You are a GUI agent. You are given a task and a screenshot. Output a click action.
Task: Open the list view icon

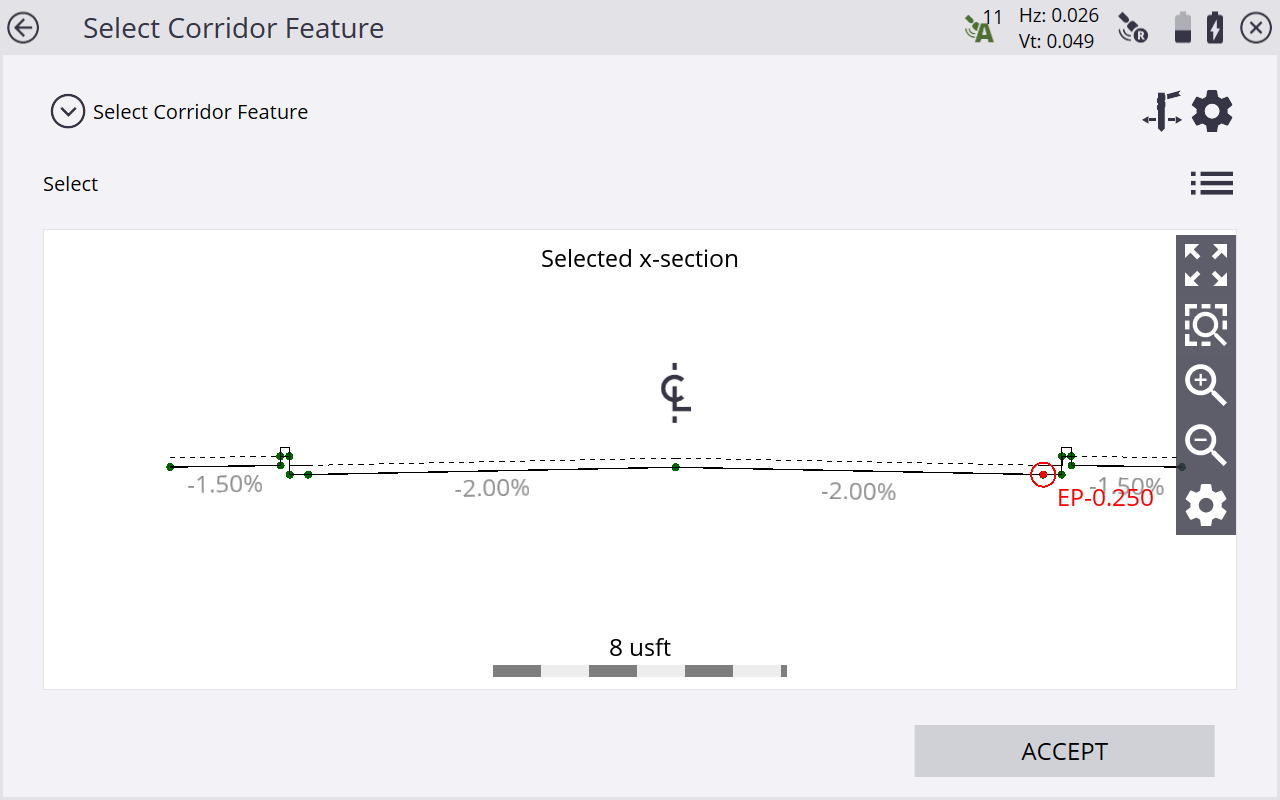tap(1211, 184)
